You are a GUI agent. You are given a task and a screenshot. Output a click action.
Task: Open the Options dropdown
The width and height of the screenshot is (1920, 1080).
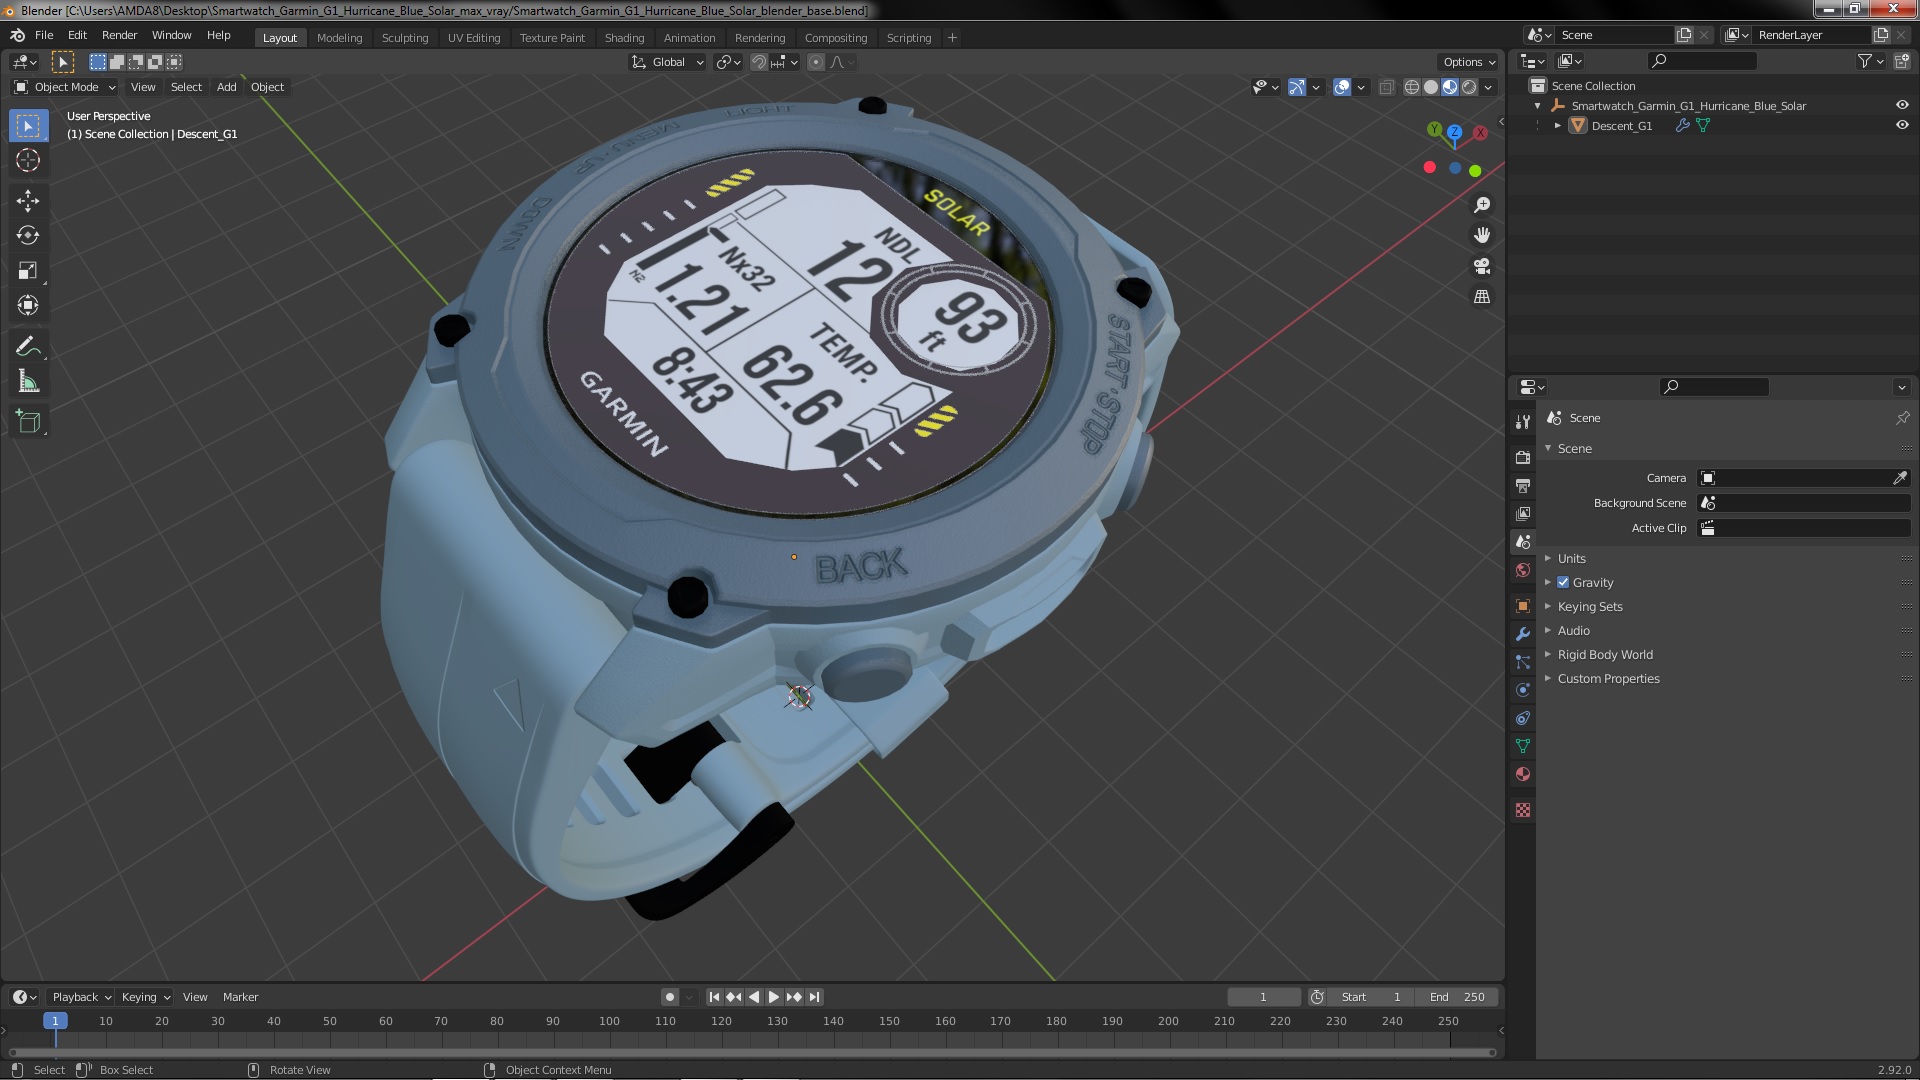tap(1468, 62)
